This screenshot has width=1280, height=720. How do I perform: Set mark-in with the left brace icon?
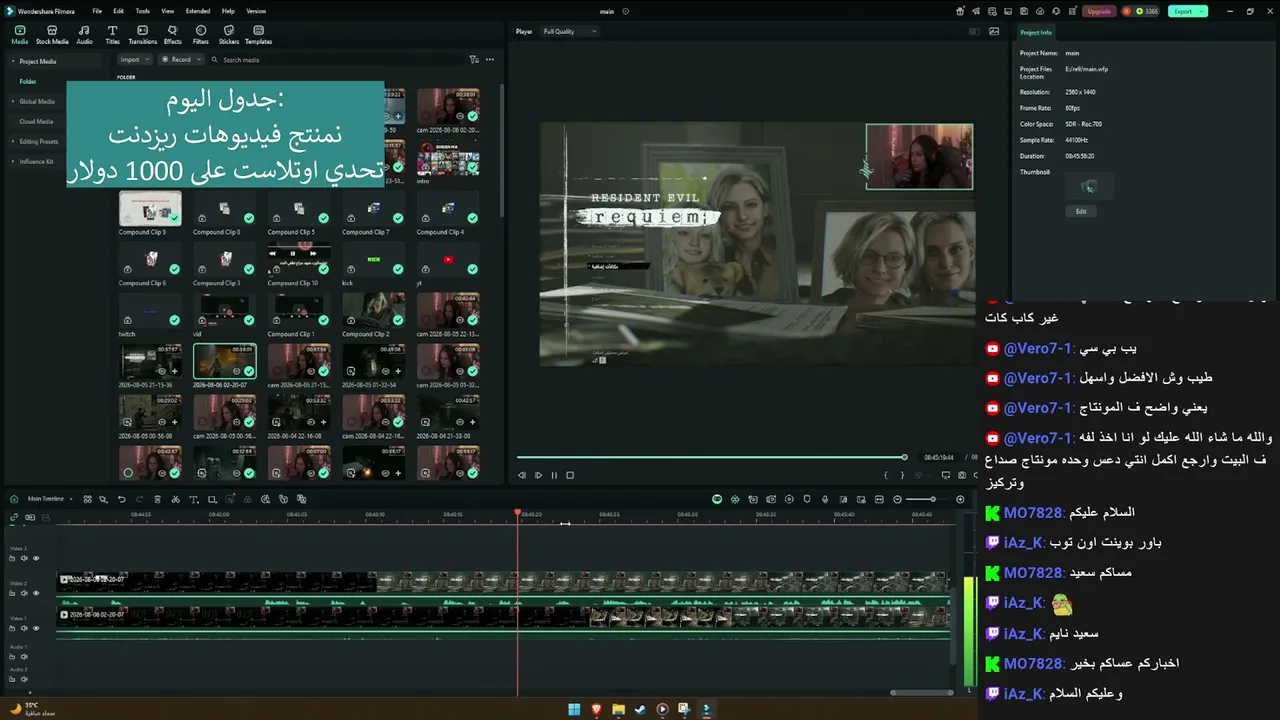pyautogui.click(x=885, y=475)
